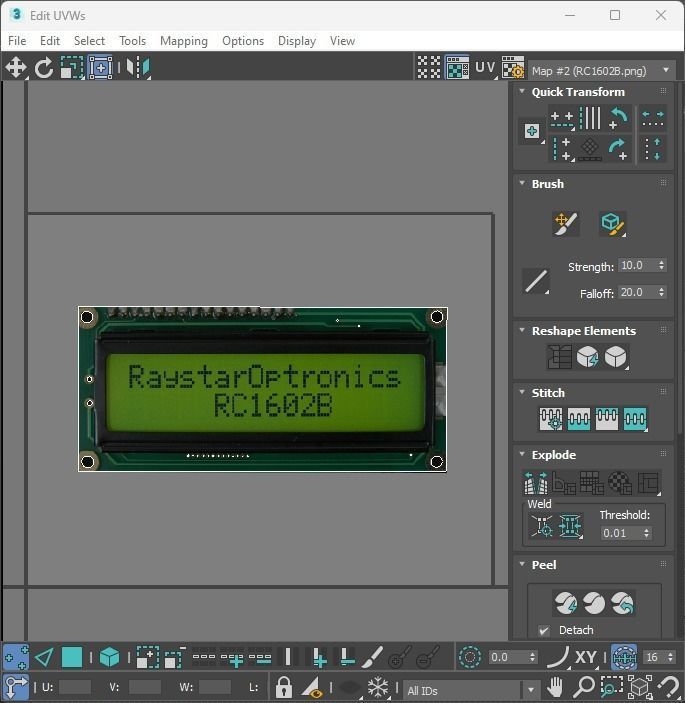This screenshot has height=703, width=685.
Task: Open the Mapping menu
Action: [184, 41]
